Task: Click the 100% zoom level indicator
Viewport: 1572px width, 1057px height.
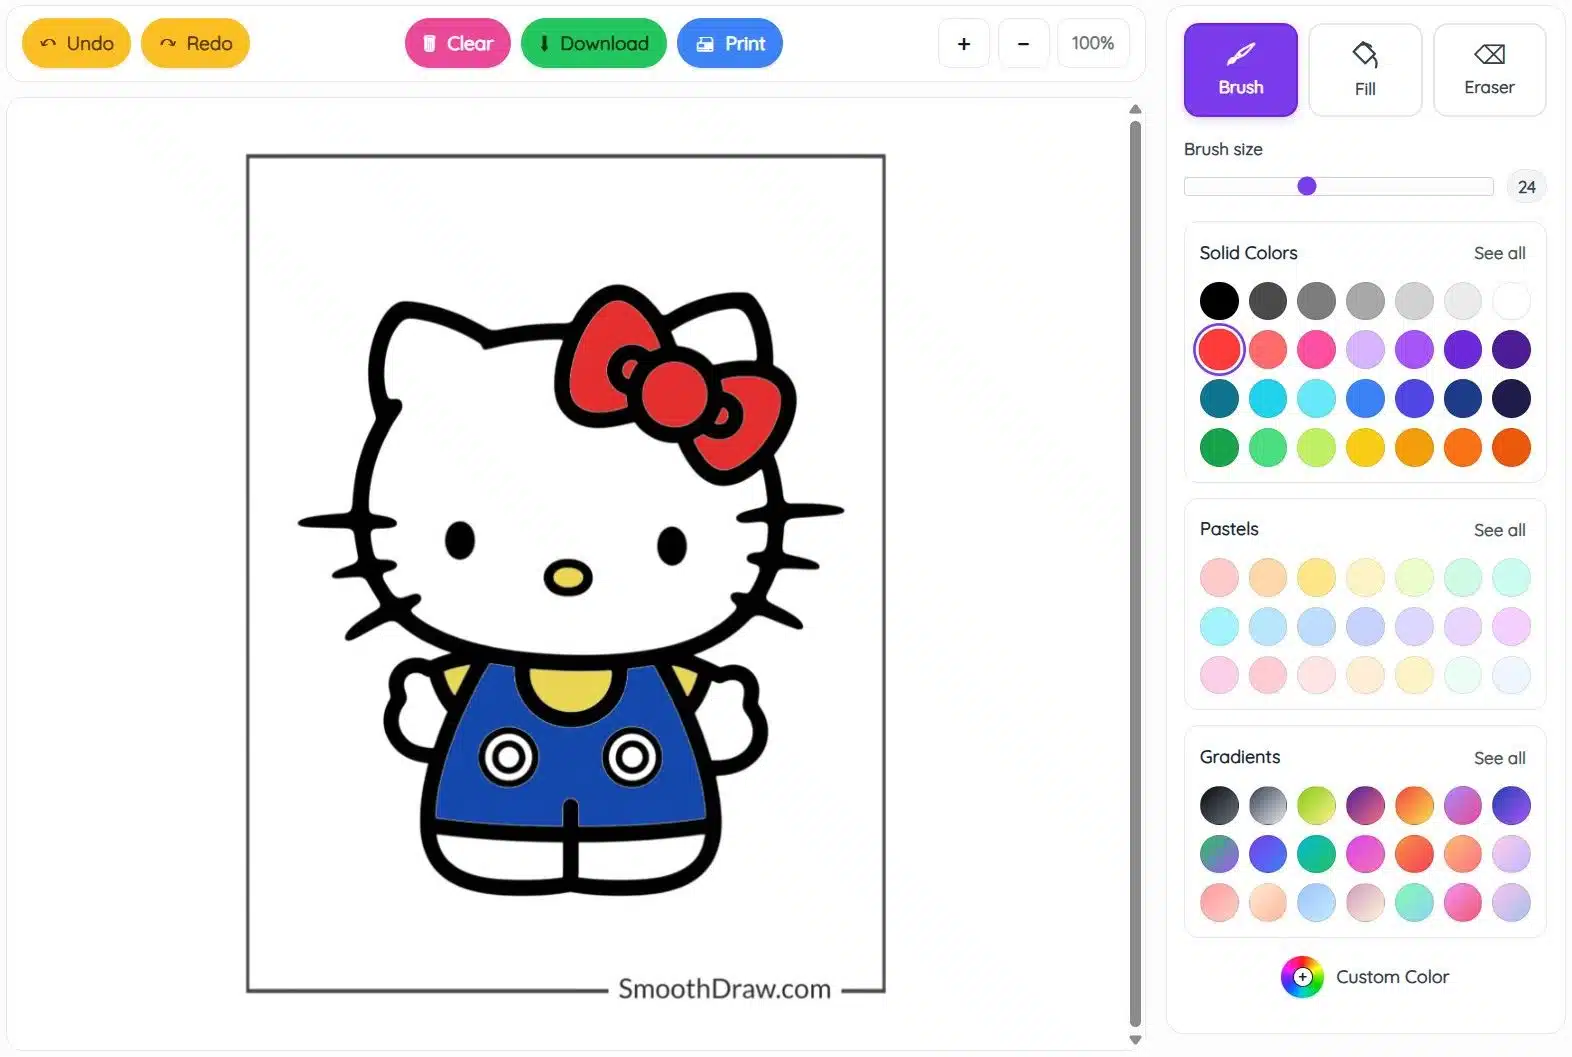Action: (x=1092, y=43)
